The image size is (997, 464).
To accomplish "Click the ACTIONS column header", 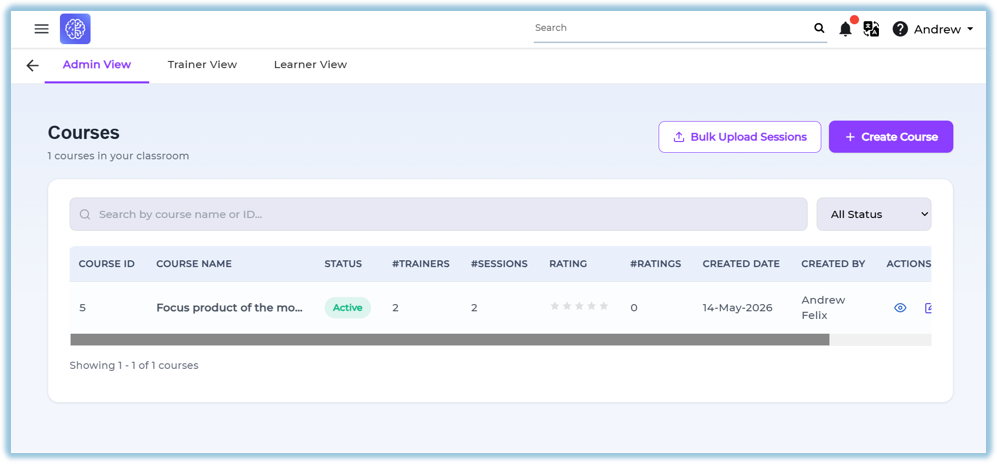I will pyautogui.click(x=909, y=264).
